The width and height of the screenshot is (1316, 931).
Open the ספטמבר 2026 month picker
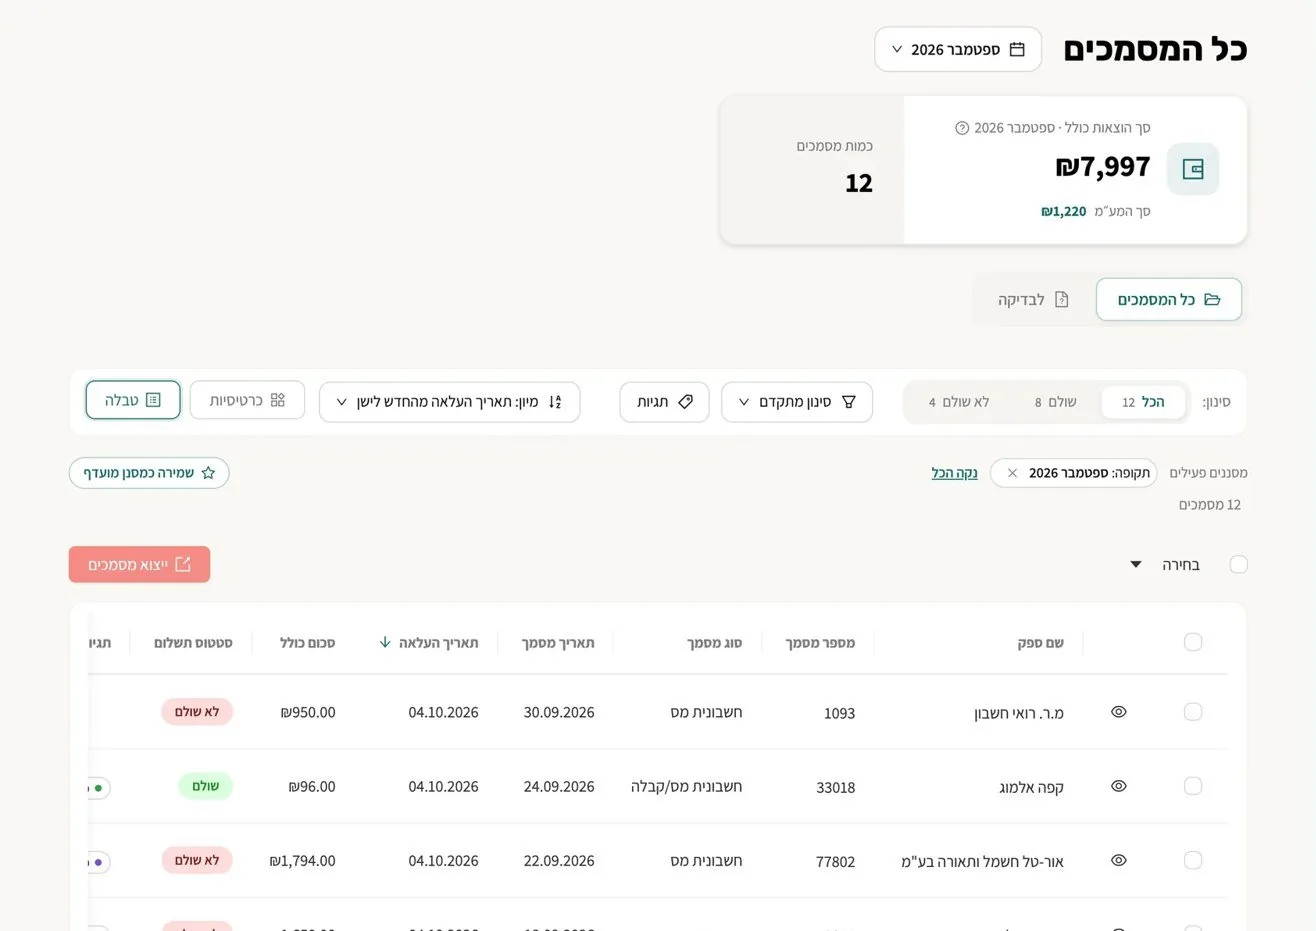958,49
